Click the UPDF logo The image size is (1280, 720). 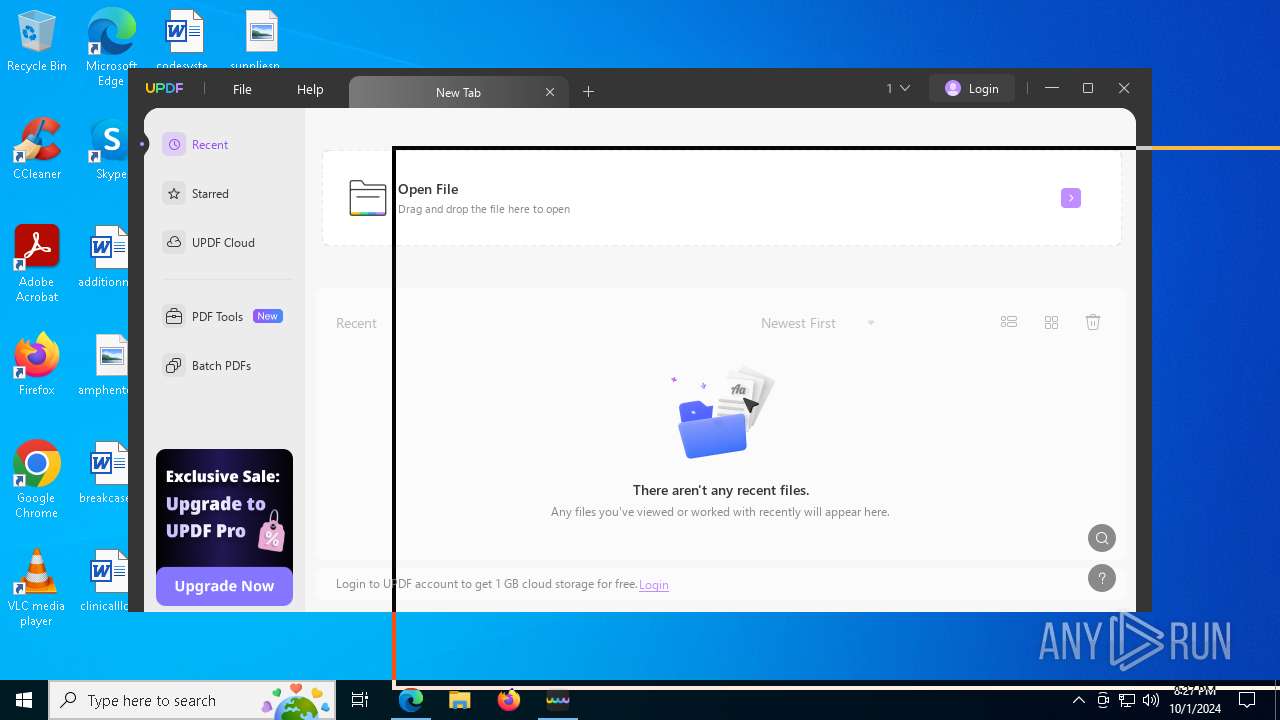[164, 89]
